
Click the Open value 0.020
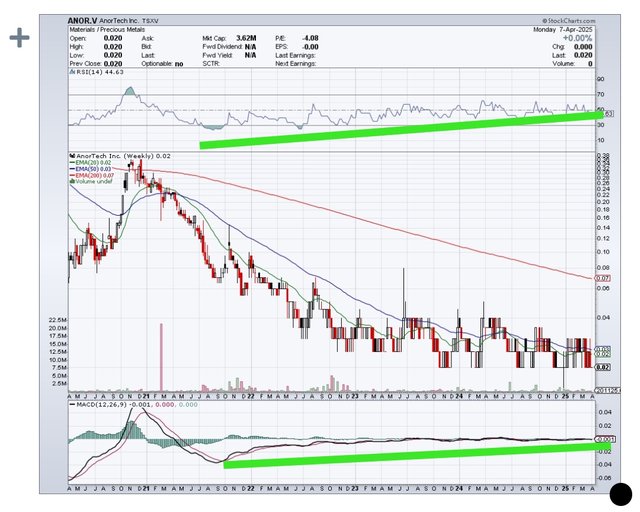coord(113,38)
